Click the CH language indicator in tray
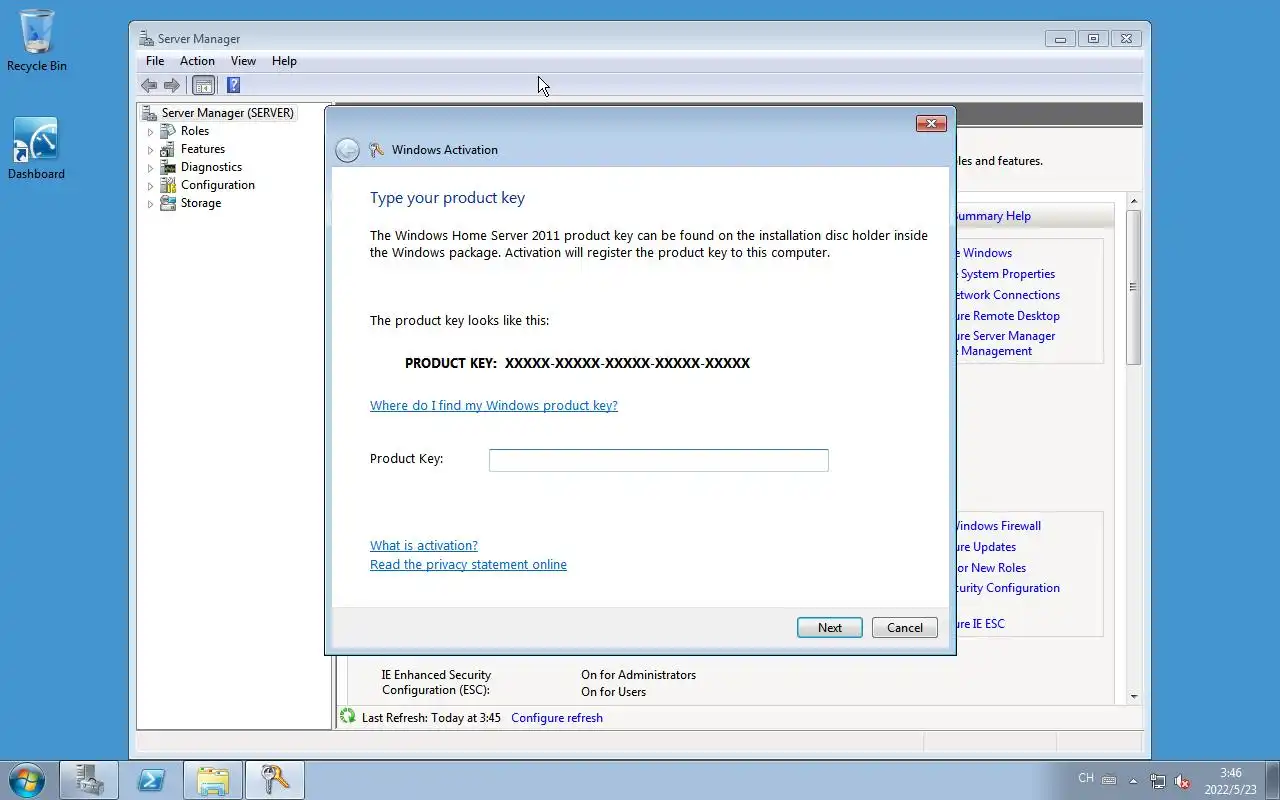Screen dimensions: 1280x800 (x=1086, y=778)
